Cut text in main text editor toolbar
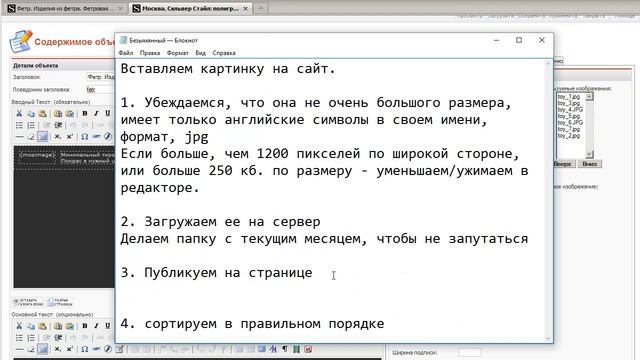Viewport: 640px width, 360px height. 19,326
